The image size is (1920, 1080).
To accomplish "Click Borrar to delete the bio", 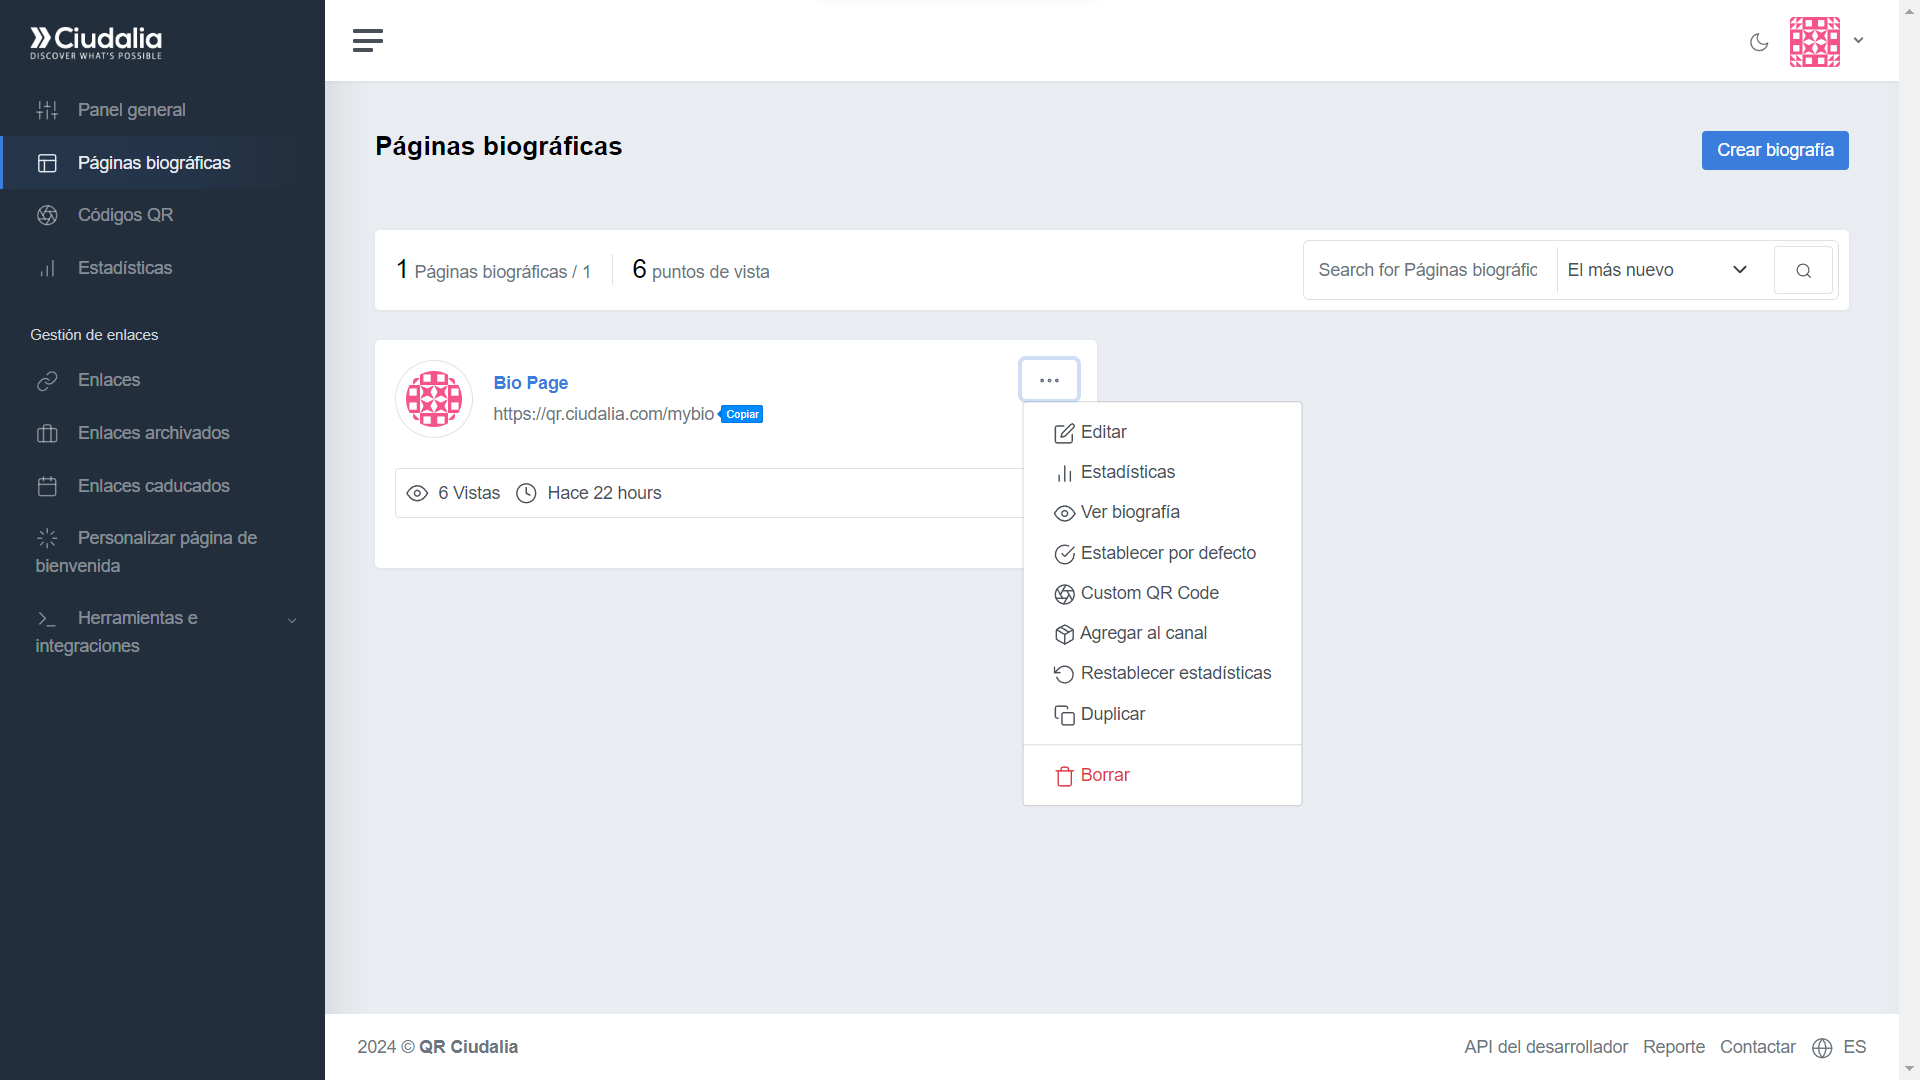I will [x=1104, y=775].
